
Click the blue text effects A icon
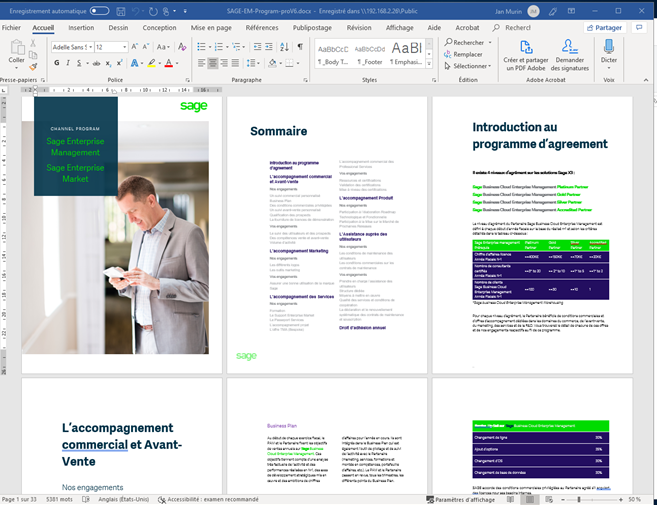point(135,63)
